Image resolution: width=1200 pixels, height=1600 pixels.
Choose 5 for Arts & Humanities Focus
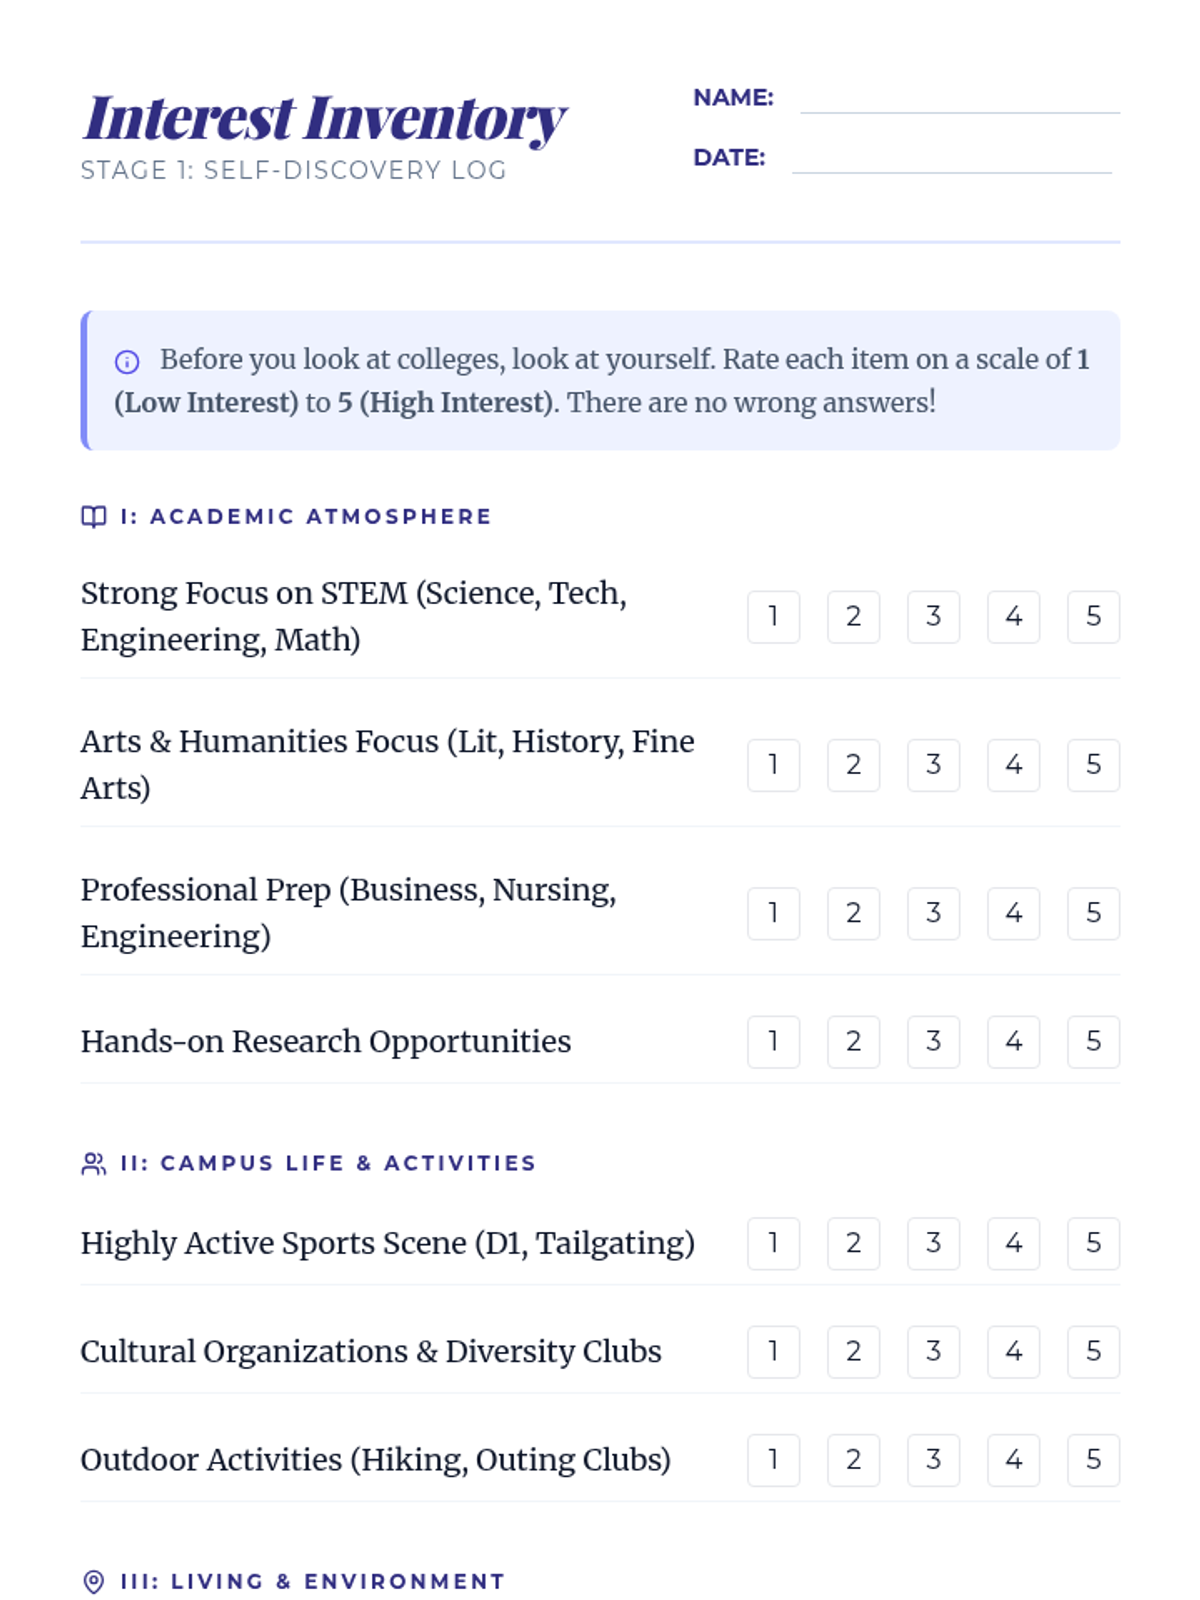pyautogui.click(x=1093, y=765)
